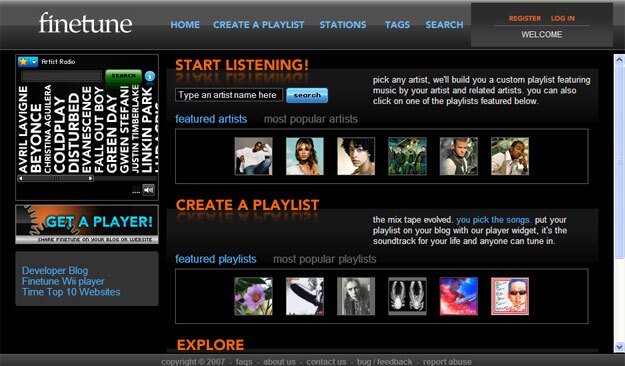This screenshot has height=366, width=625.
Task: Open the HOME navigation item
Action: click(185, 25)
